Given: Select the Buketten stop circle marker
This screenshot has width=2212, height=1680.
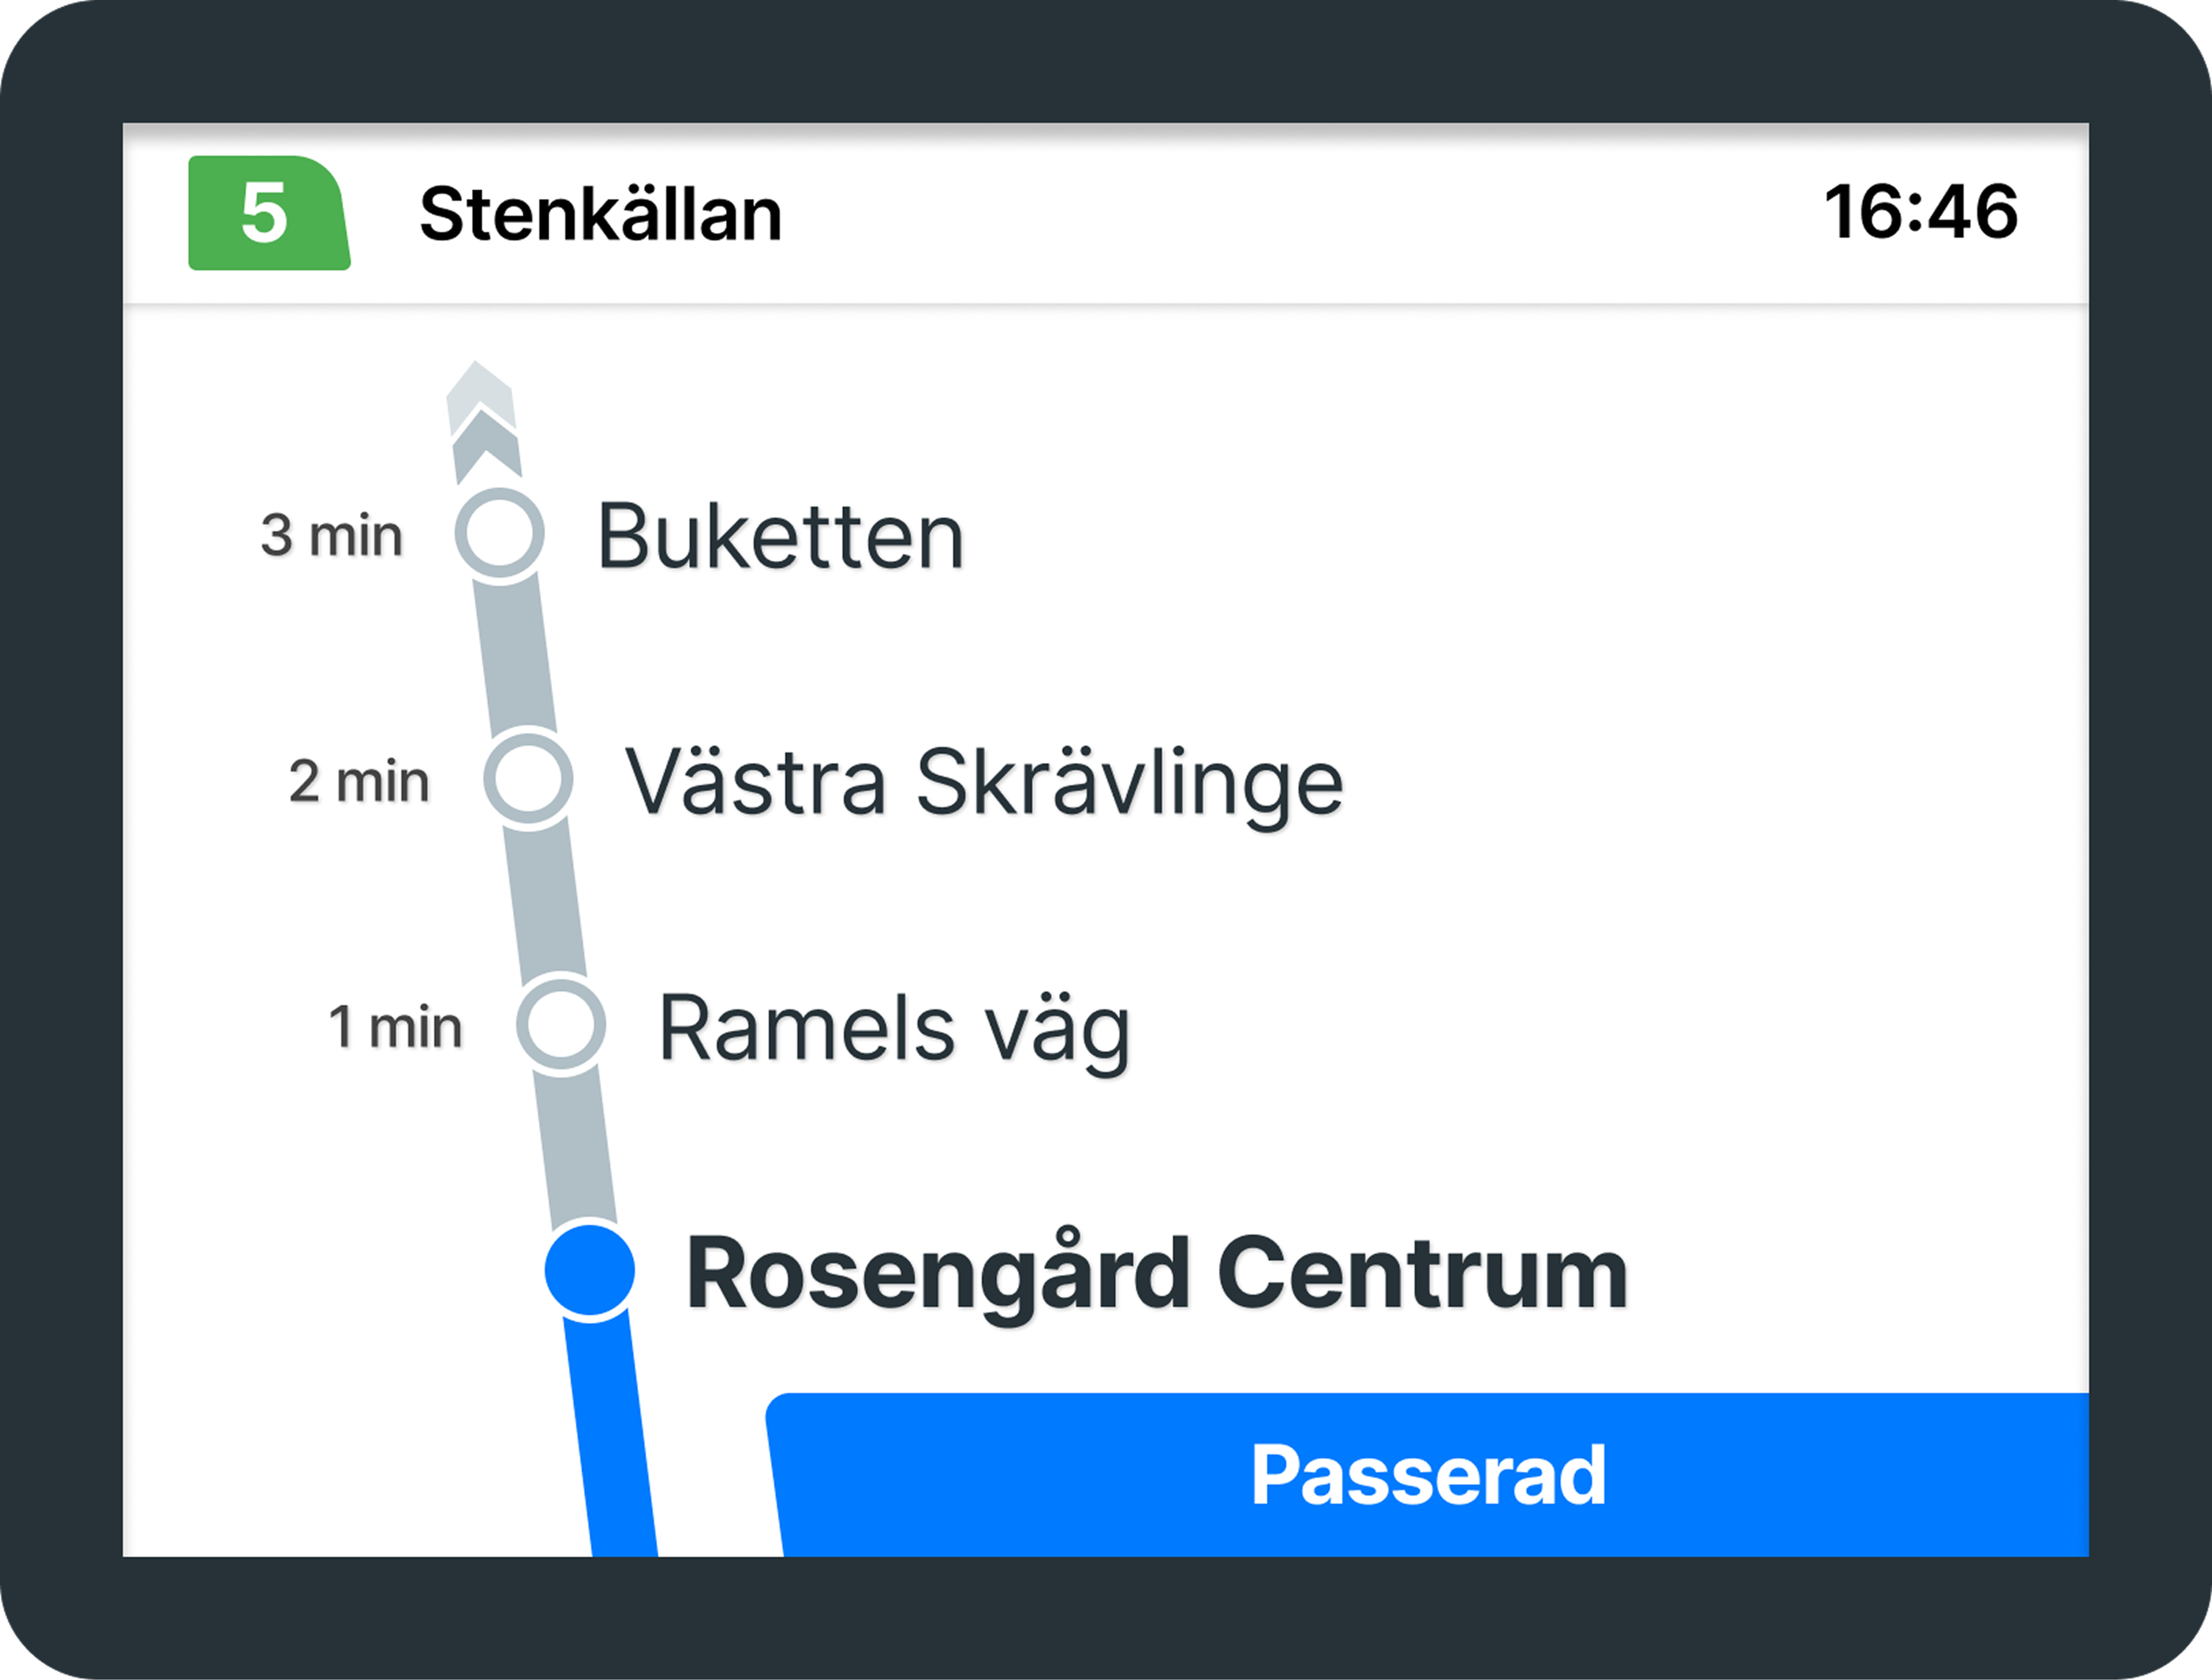Looking at the screenshot, I should 500,534.
